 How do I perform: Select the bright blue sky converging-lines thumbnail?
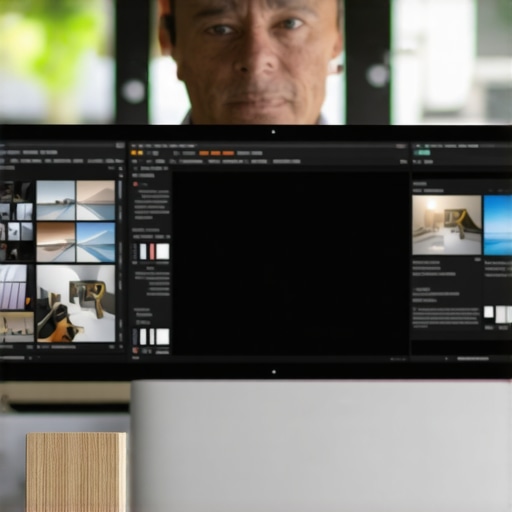coord(96,242)
